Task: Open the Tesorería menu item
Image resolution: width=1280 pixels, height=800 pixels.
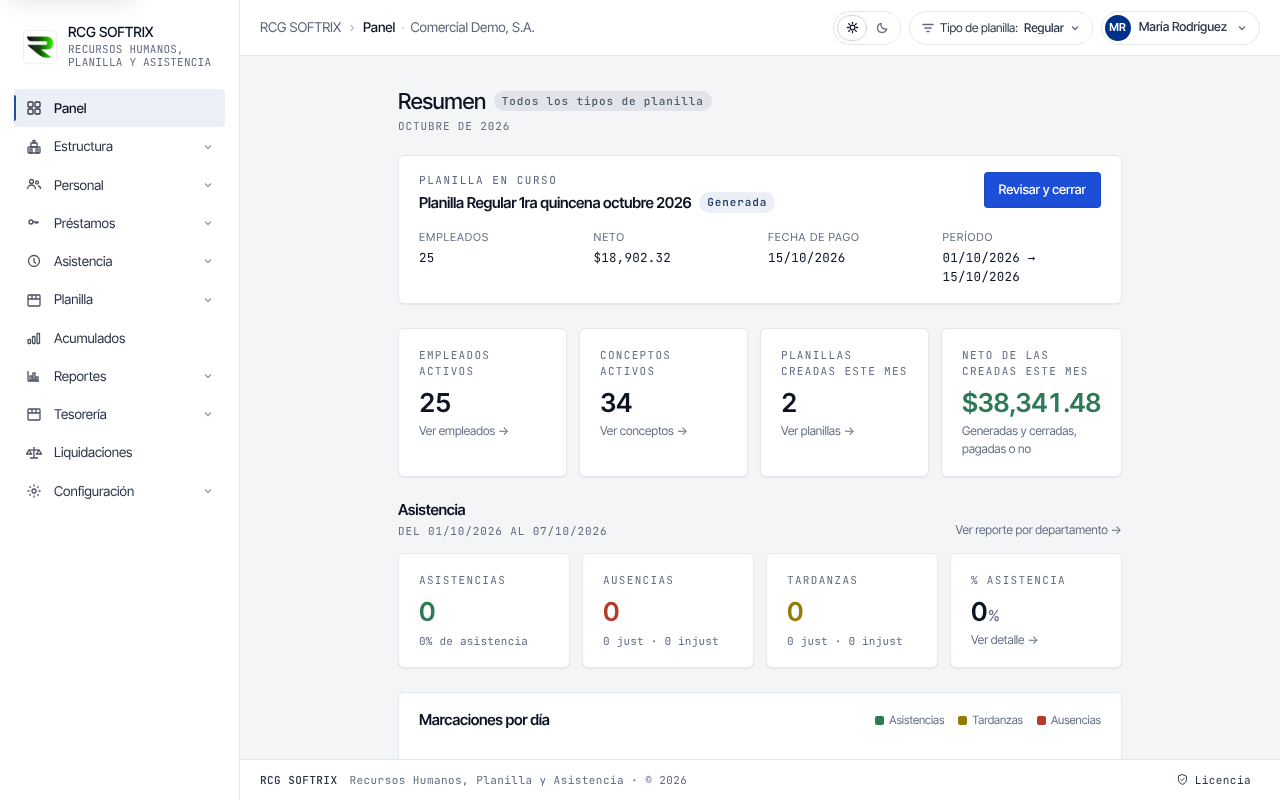Action: click(x=120, y=414)
